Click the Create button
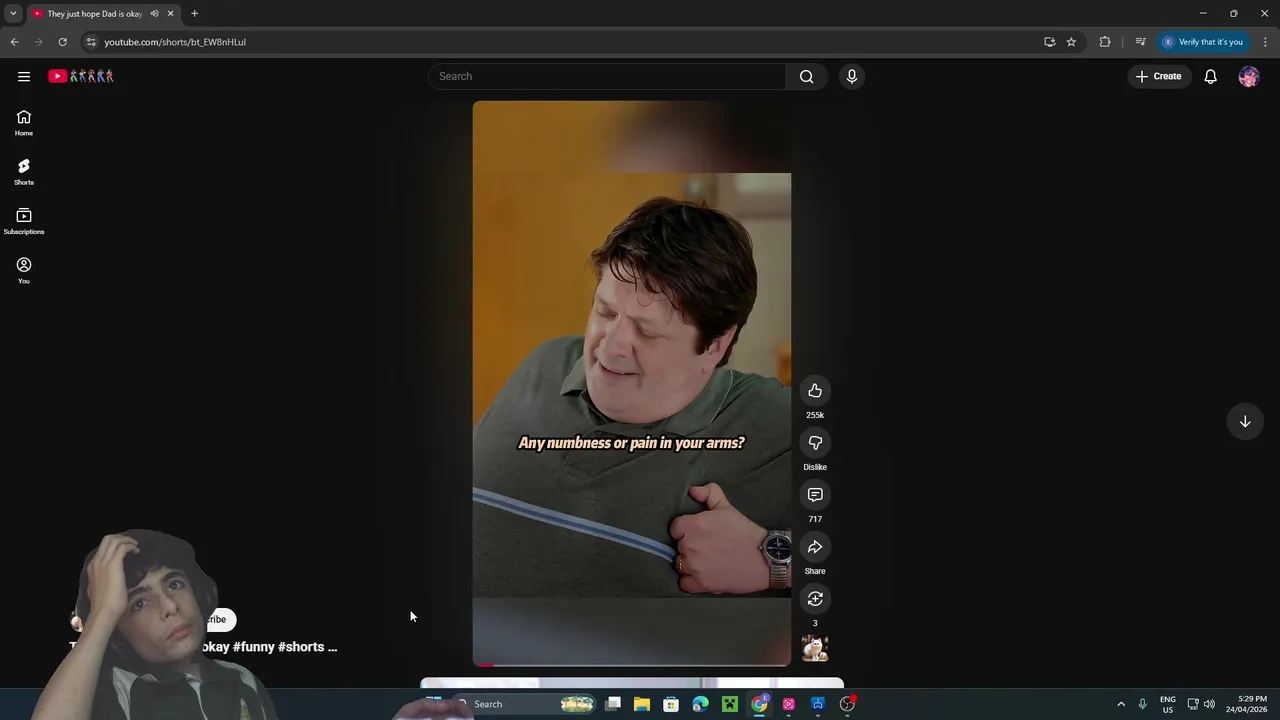Image resolution: width=1280 pixels, height=720 pixels. tap(1159, 76)
